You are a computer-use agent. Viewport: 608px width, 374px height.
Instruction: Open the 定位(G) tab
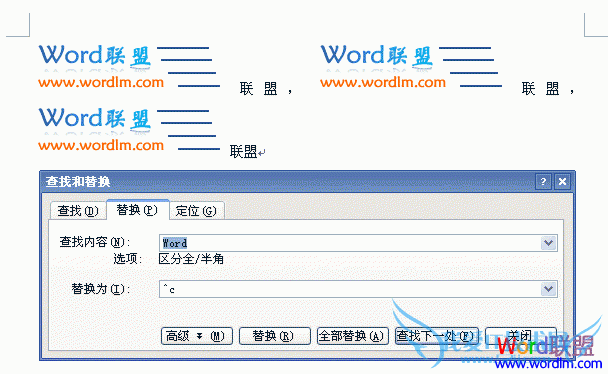(196, 211)
